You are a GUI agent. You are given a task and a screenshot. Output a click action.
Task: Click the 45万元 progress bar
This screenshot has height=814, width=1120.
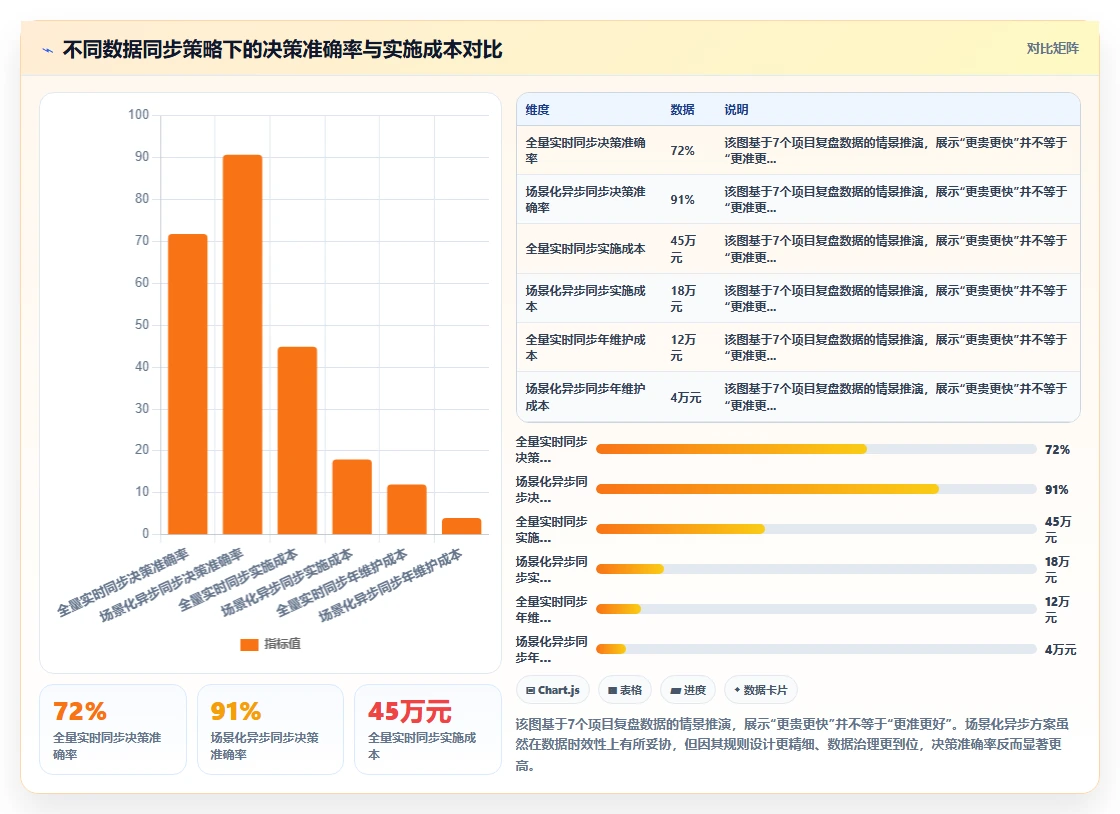(816, 529)
